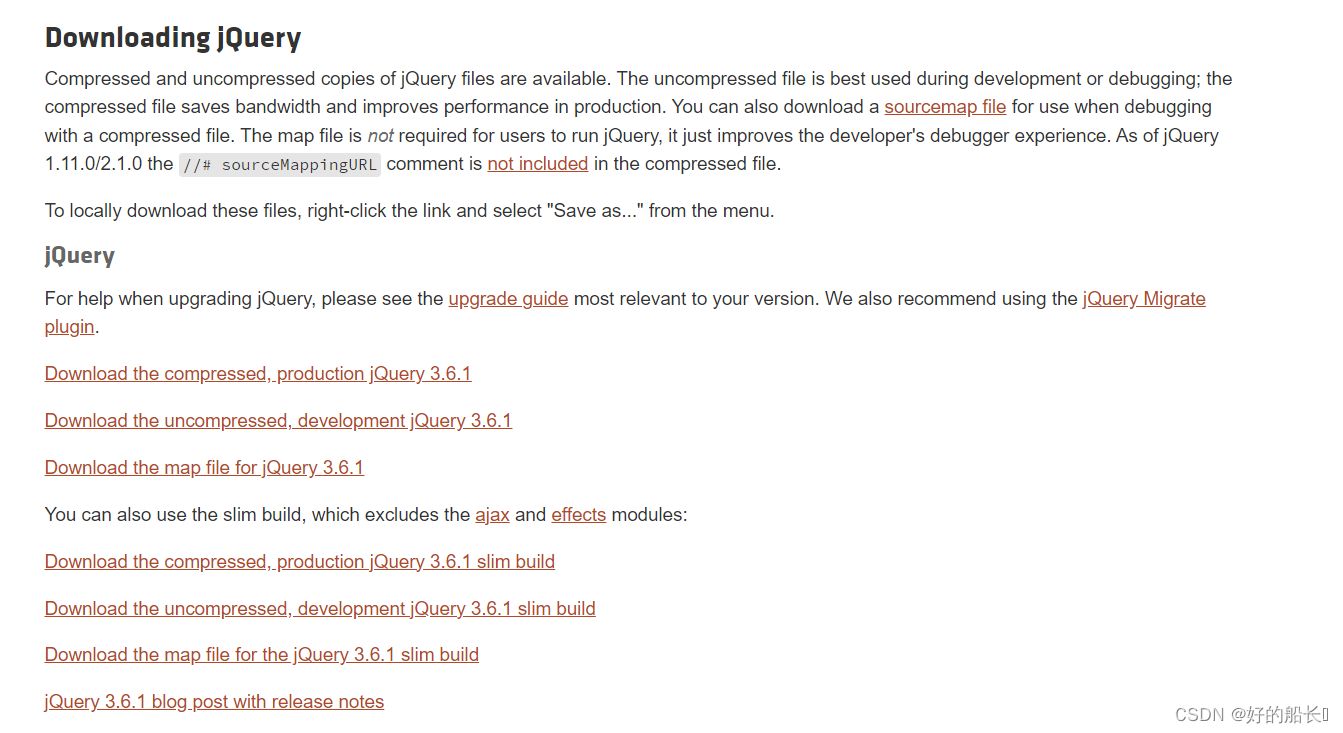Open the ajax module documentation link
The height and width of the screenshot is (733, 1343).
[x=492, y=514]
